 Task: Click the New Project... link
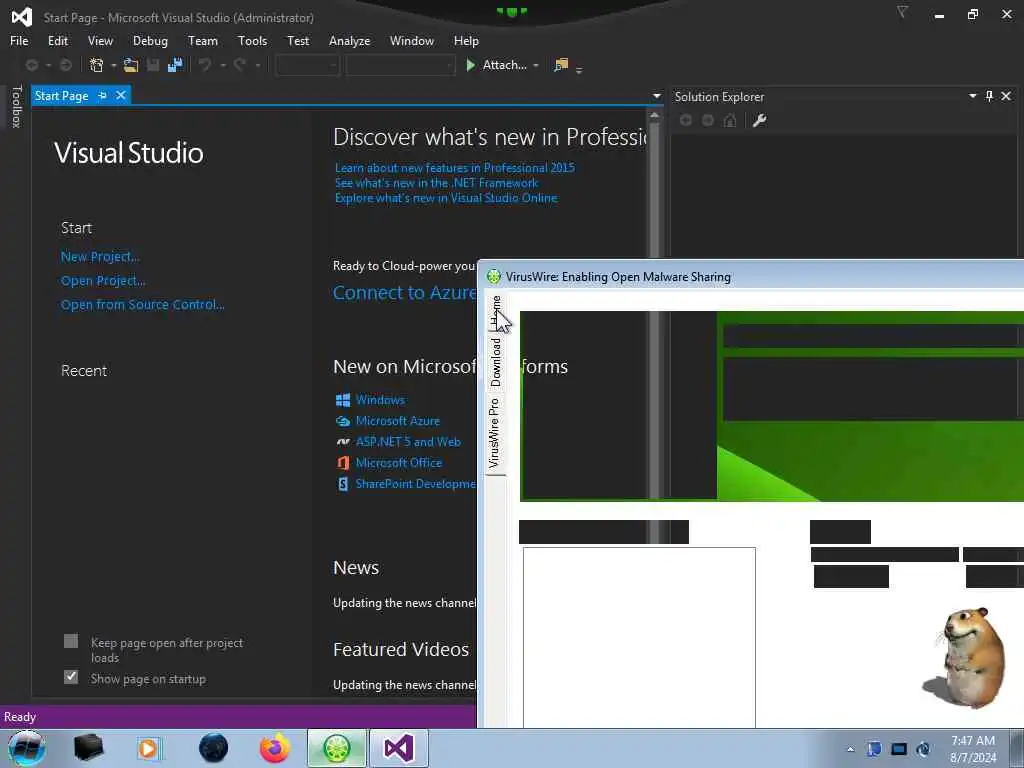coord(100,257)
